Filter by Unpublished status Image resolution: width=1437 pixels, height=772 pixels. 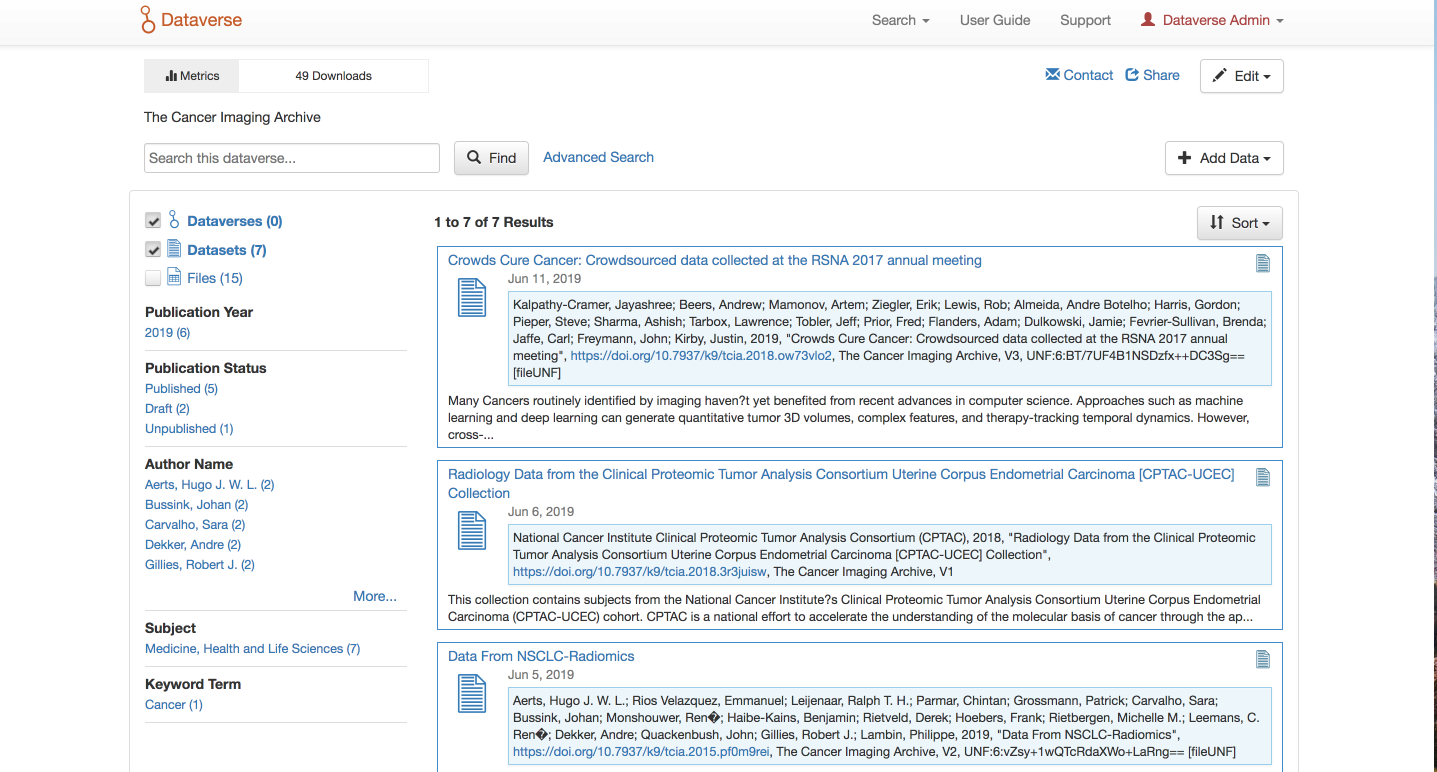coord(189,428)
